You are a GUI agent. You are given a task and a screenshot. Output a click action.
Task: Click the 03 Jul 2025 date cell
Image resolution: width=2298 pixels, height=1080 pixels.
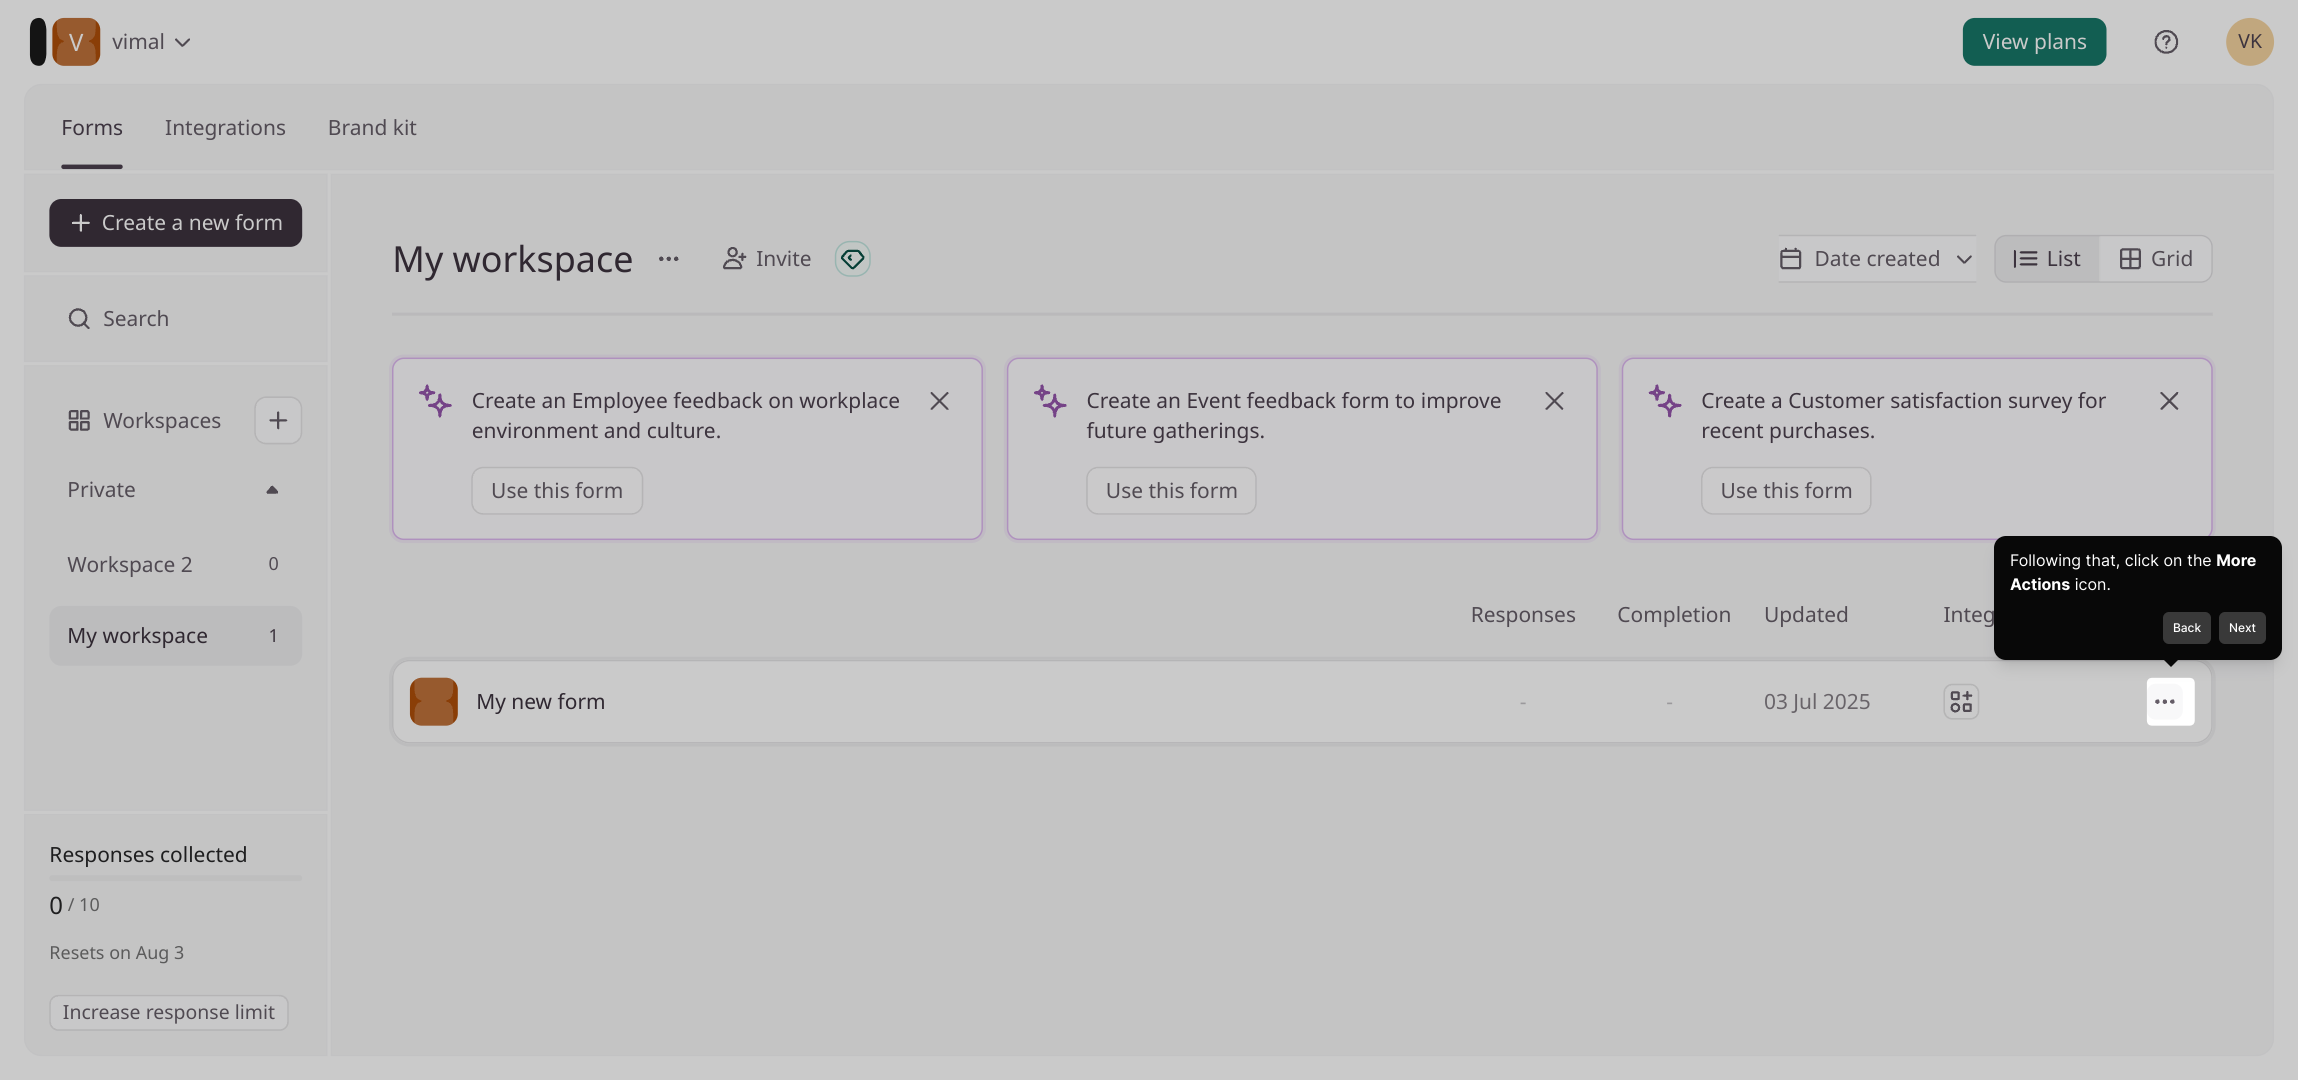(x=1817, y=702)
